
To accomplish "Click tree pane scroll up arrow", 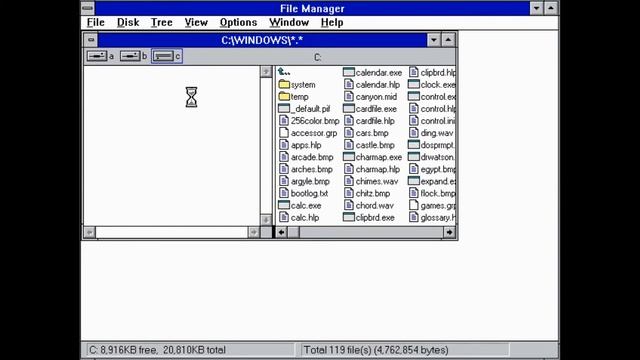I will tap(266, 72).
